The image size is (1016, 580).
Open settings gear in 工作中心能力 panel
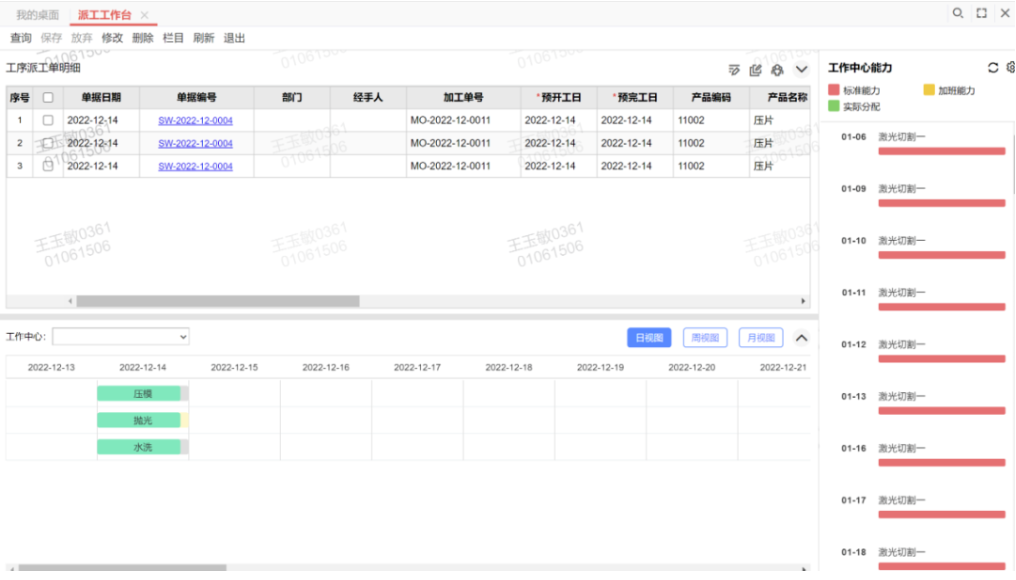click(1011, 68)
